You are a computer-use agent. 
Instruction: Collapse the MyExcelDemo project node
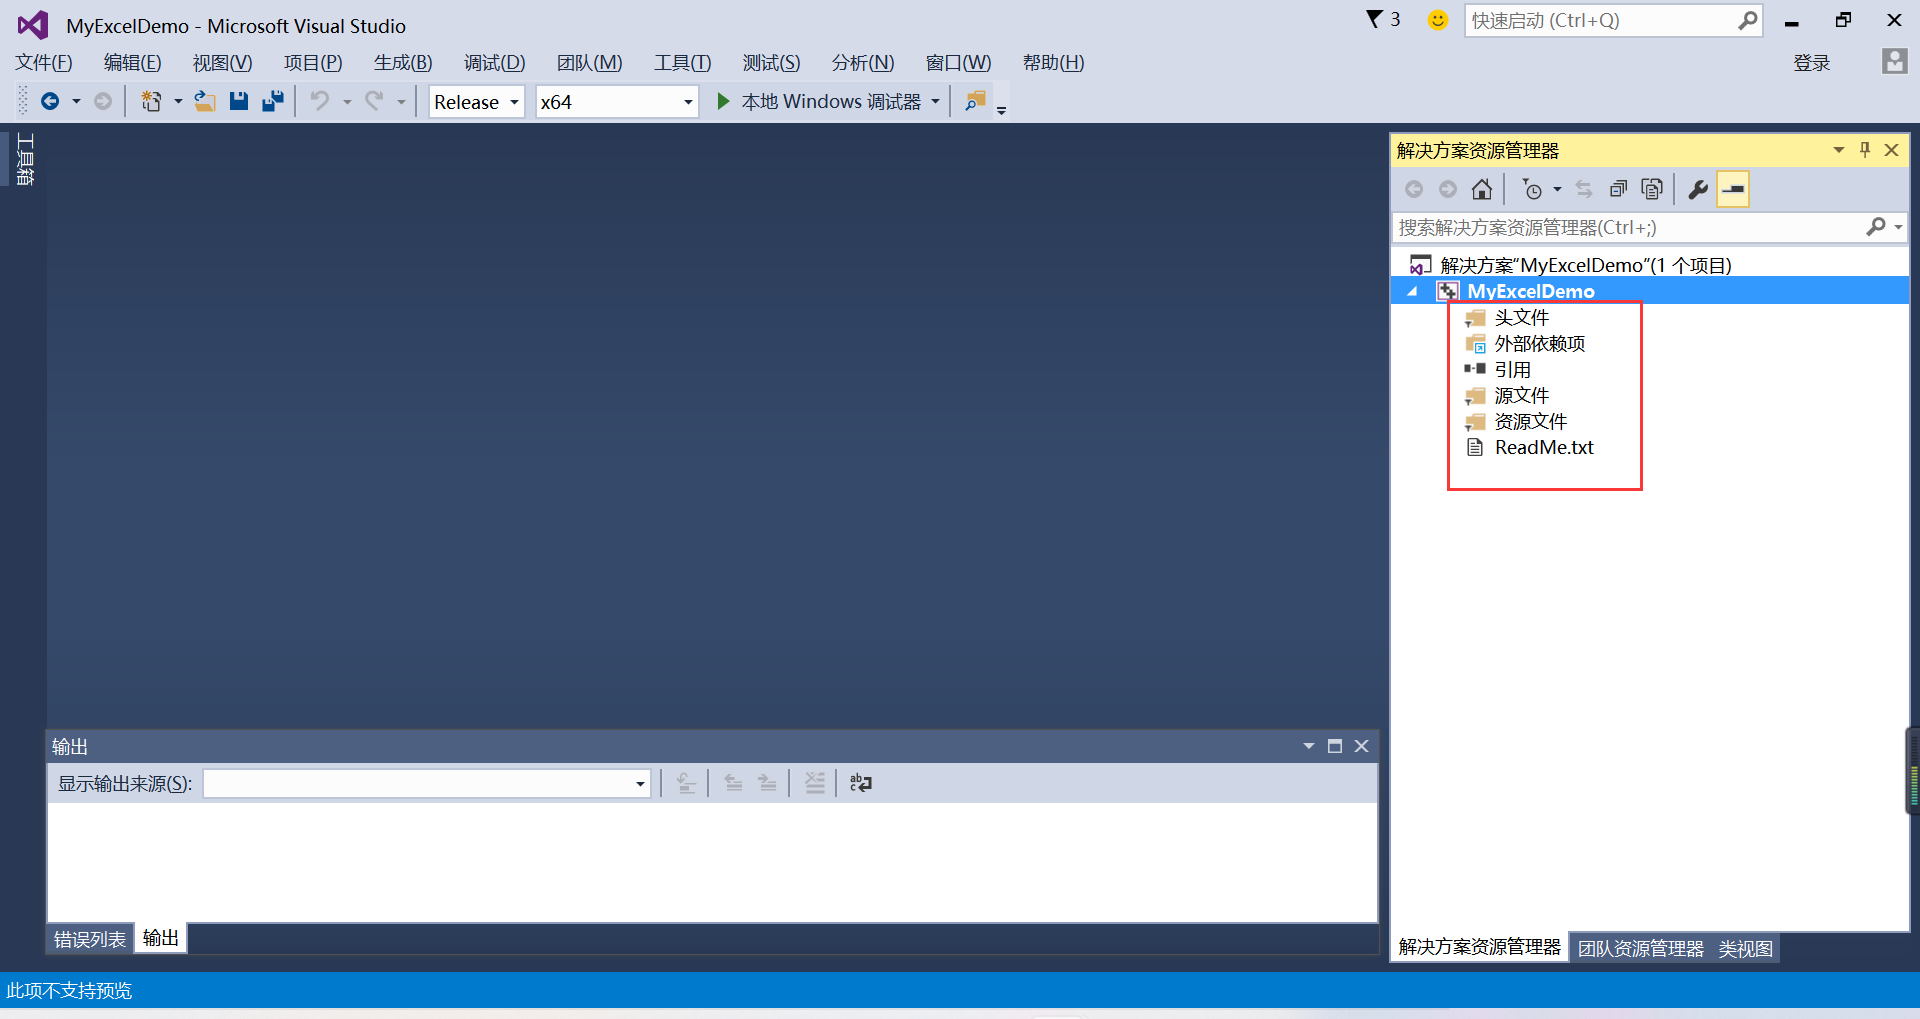coord(1412,292)
